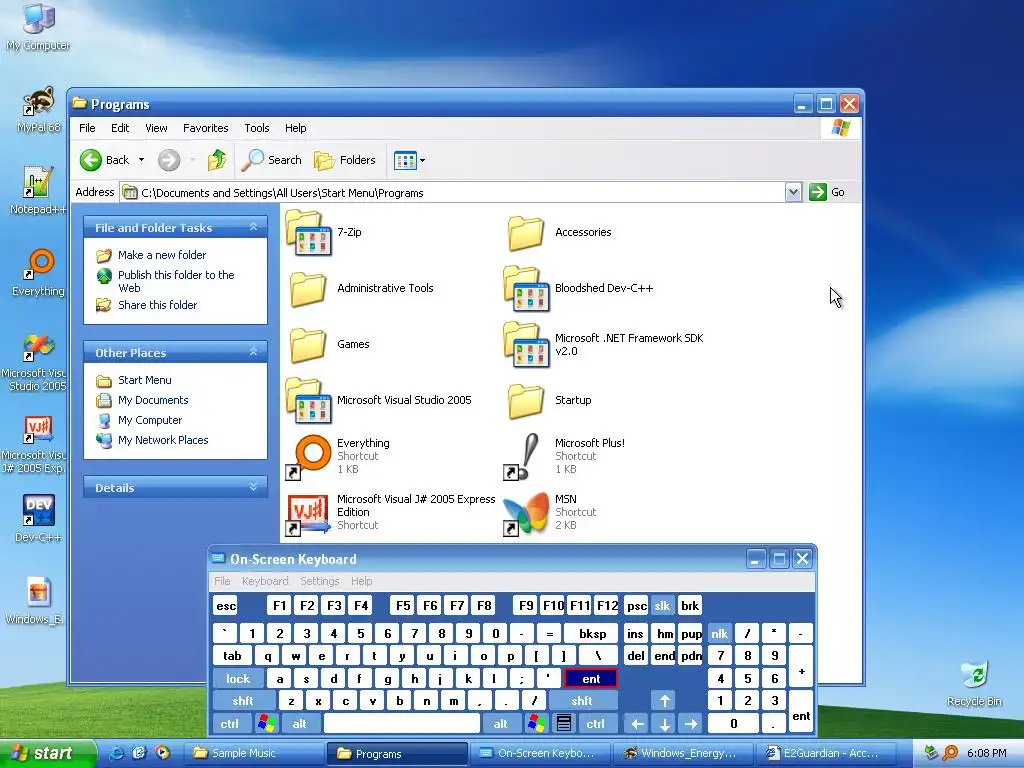The image size is (1024, 768).
Task: Expand the Details panel
Action: point(253,487)
